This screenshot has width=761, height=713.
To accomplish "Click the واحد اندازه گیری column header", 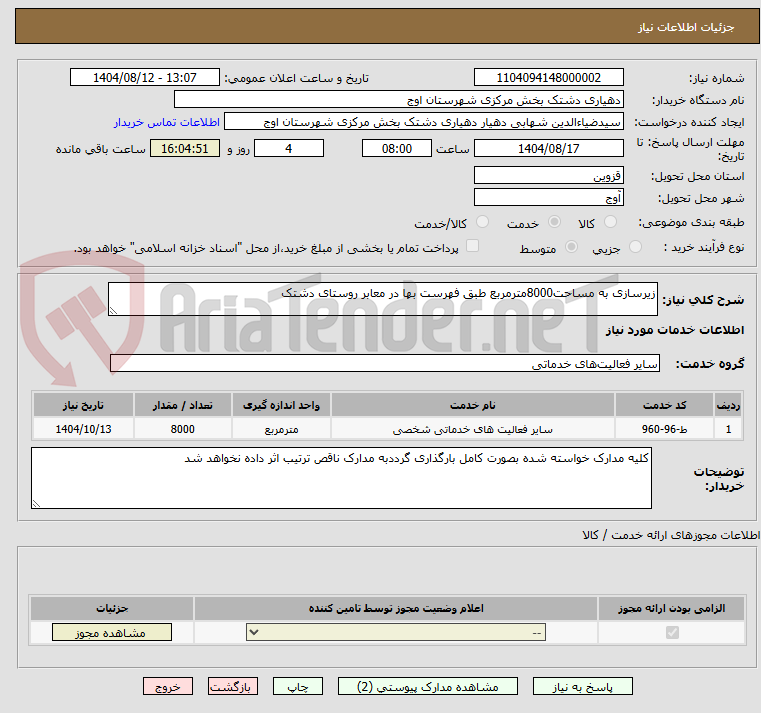I will click(281, 405).
